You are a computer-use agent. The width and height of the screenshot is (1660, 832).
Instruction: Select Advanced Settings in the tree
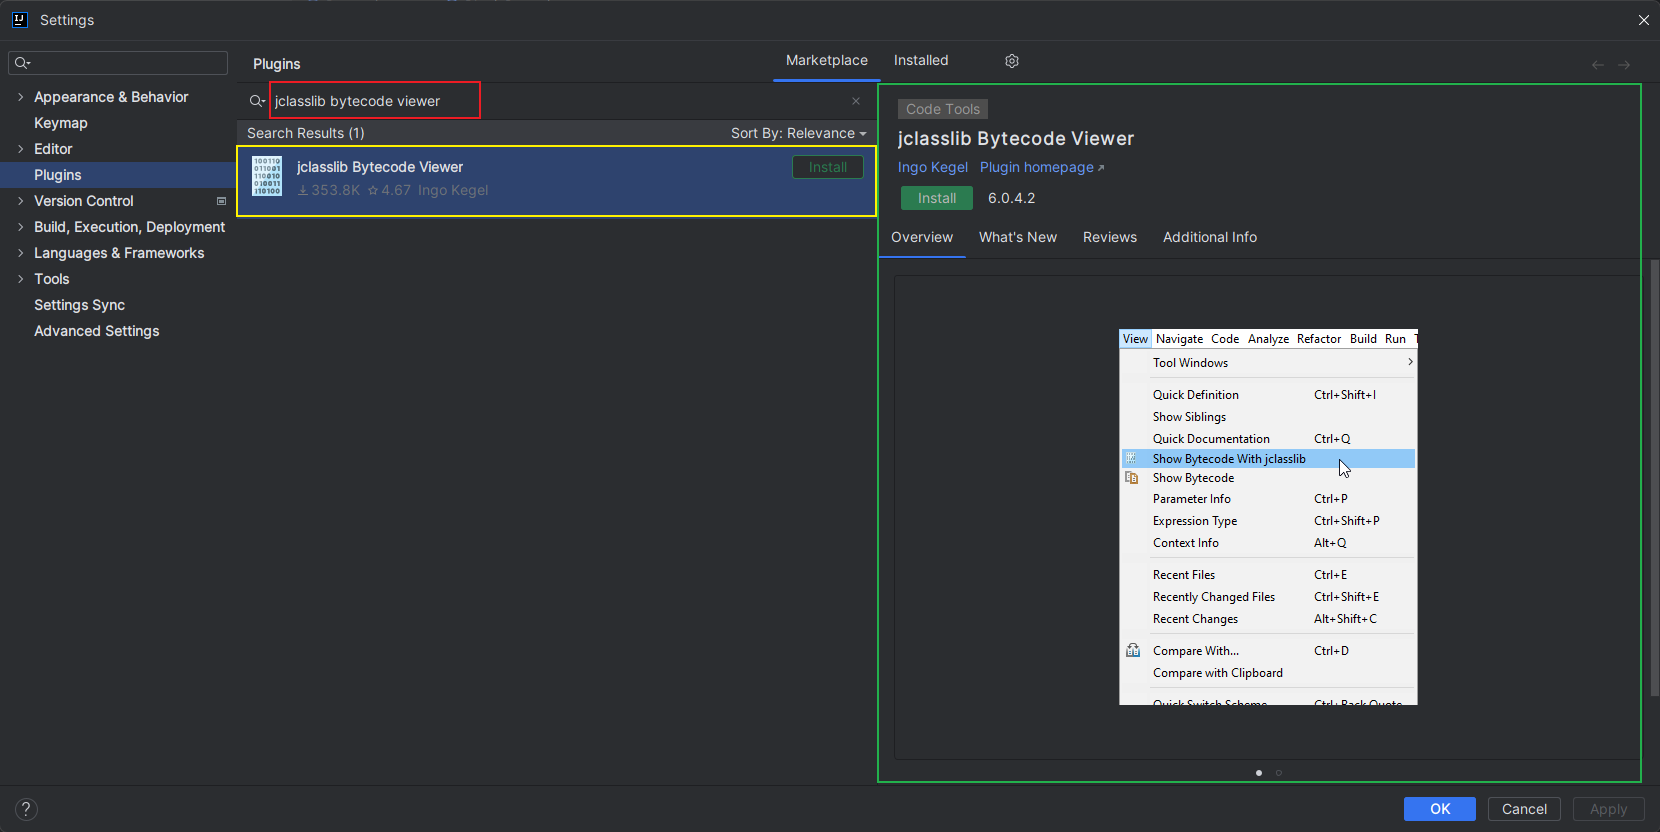tap(97, 331)
